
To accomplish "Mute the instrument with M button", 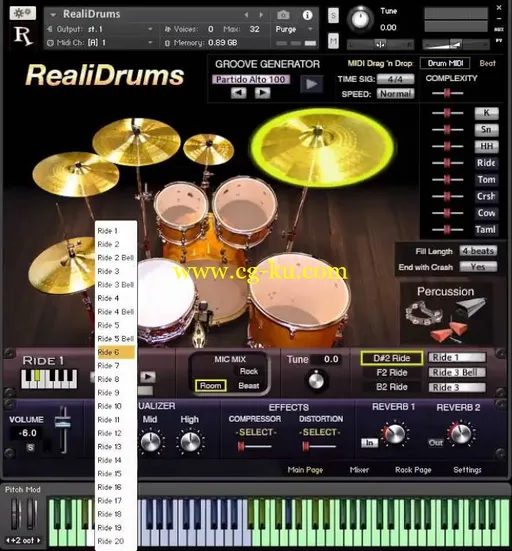I will pyautogui.click(x=333, y=41).
